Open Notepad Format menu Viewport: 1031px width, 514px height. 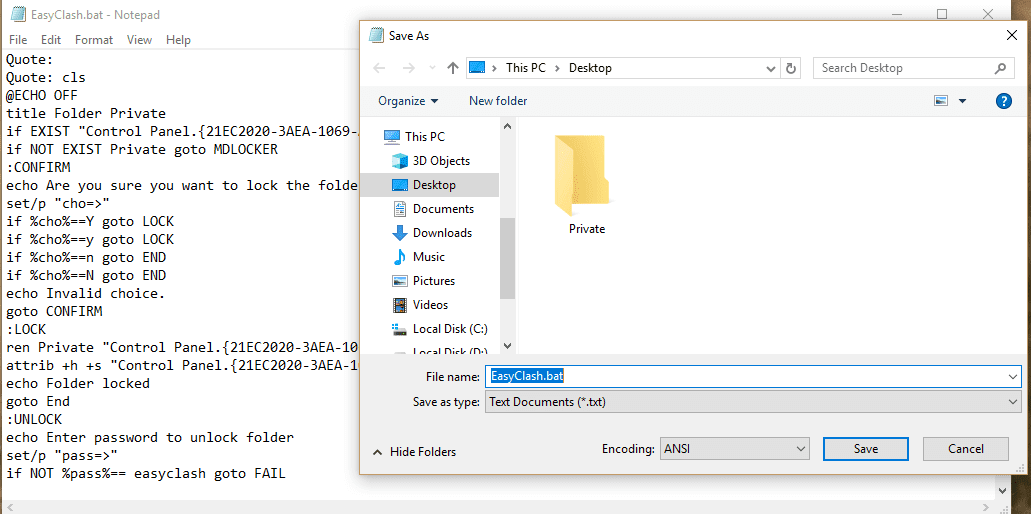tap(94, 40)
